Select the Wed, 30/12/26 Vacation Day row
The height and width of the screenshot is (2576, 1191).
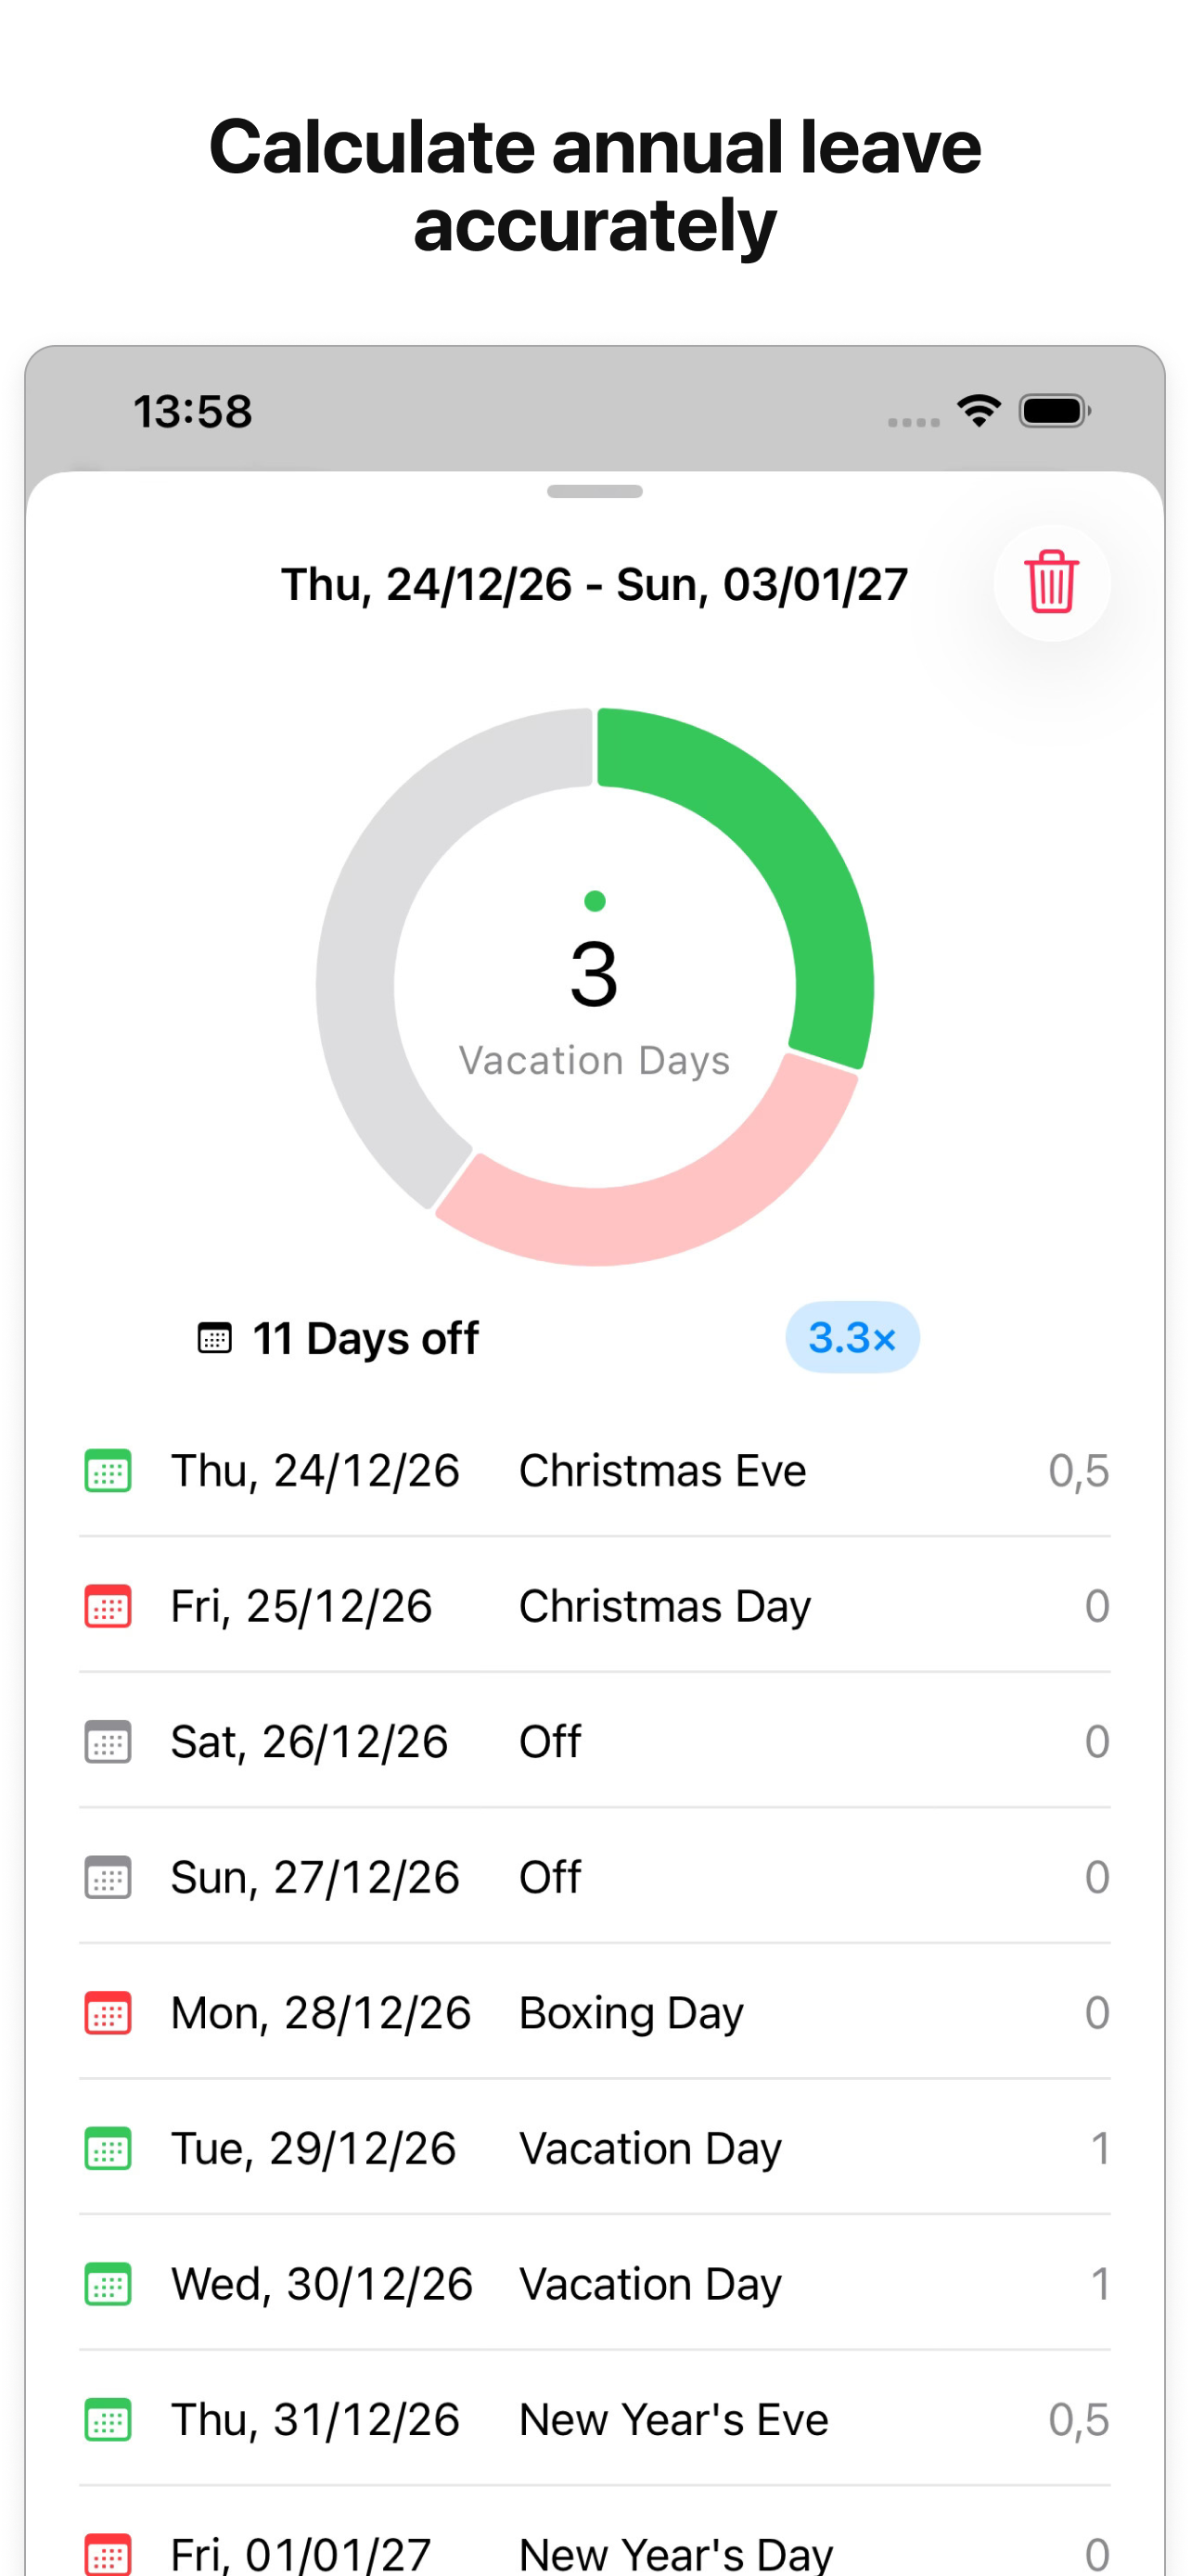[595, 2284]
